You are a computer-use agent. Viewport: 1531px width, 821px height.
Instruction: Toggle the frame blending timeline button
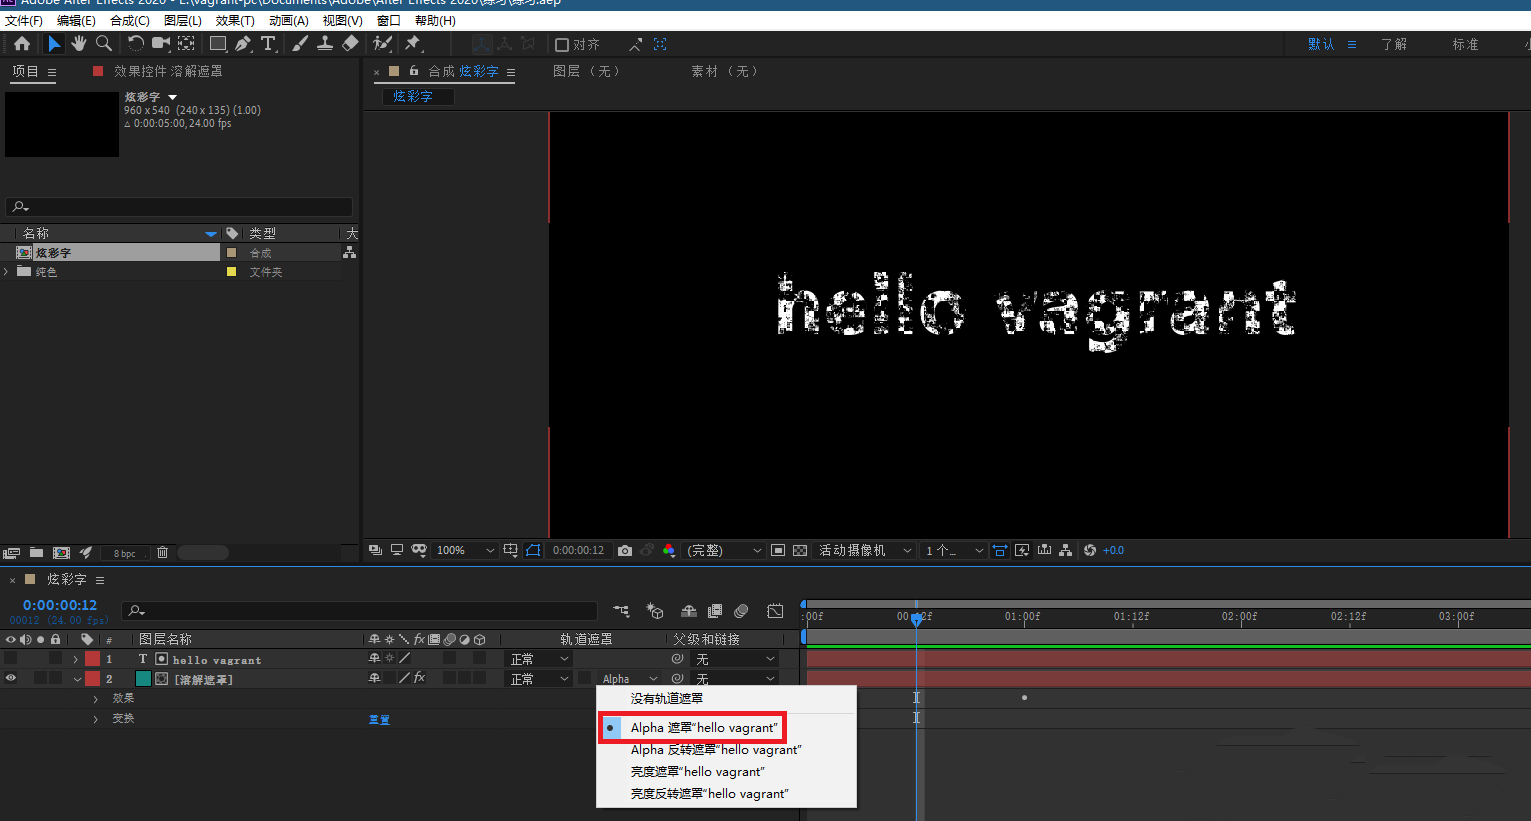(715, 611)
